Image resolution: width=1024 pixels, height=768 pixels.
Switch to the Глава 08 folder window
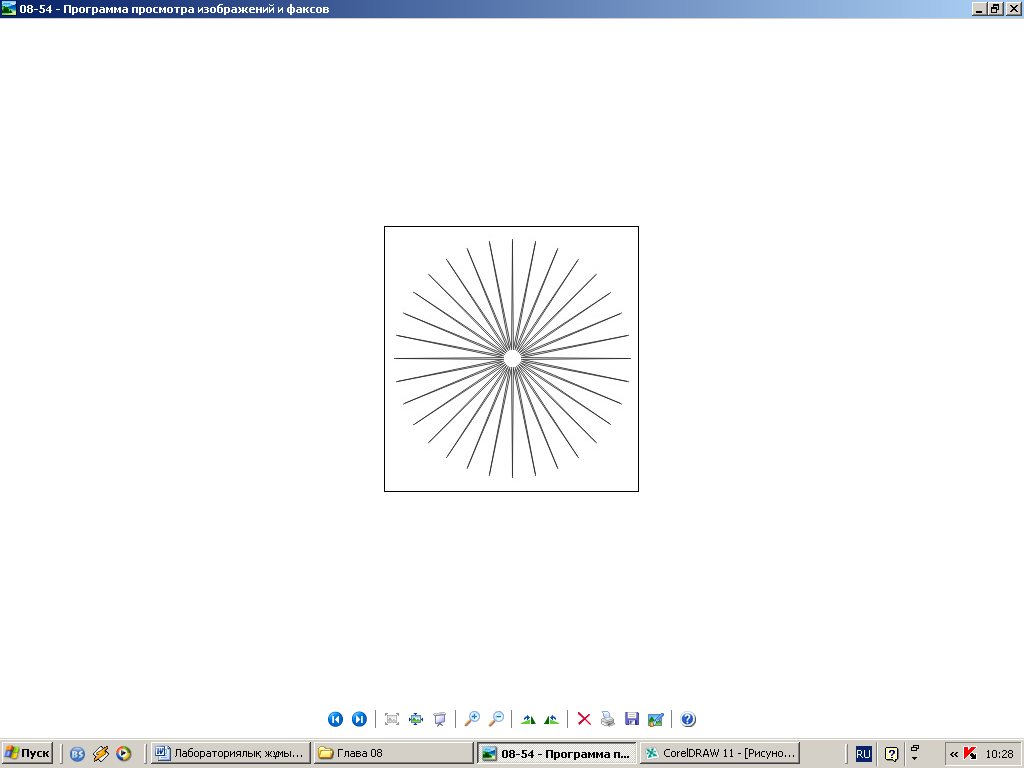point(393,753)
